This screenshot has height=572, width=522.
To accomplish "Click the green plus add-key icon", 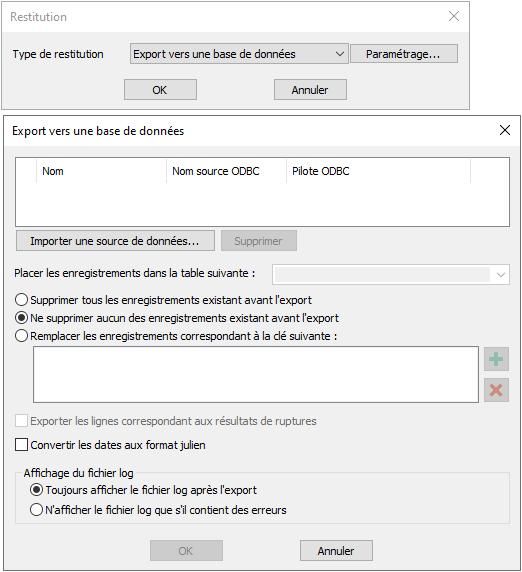I will 496,359.
